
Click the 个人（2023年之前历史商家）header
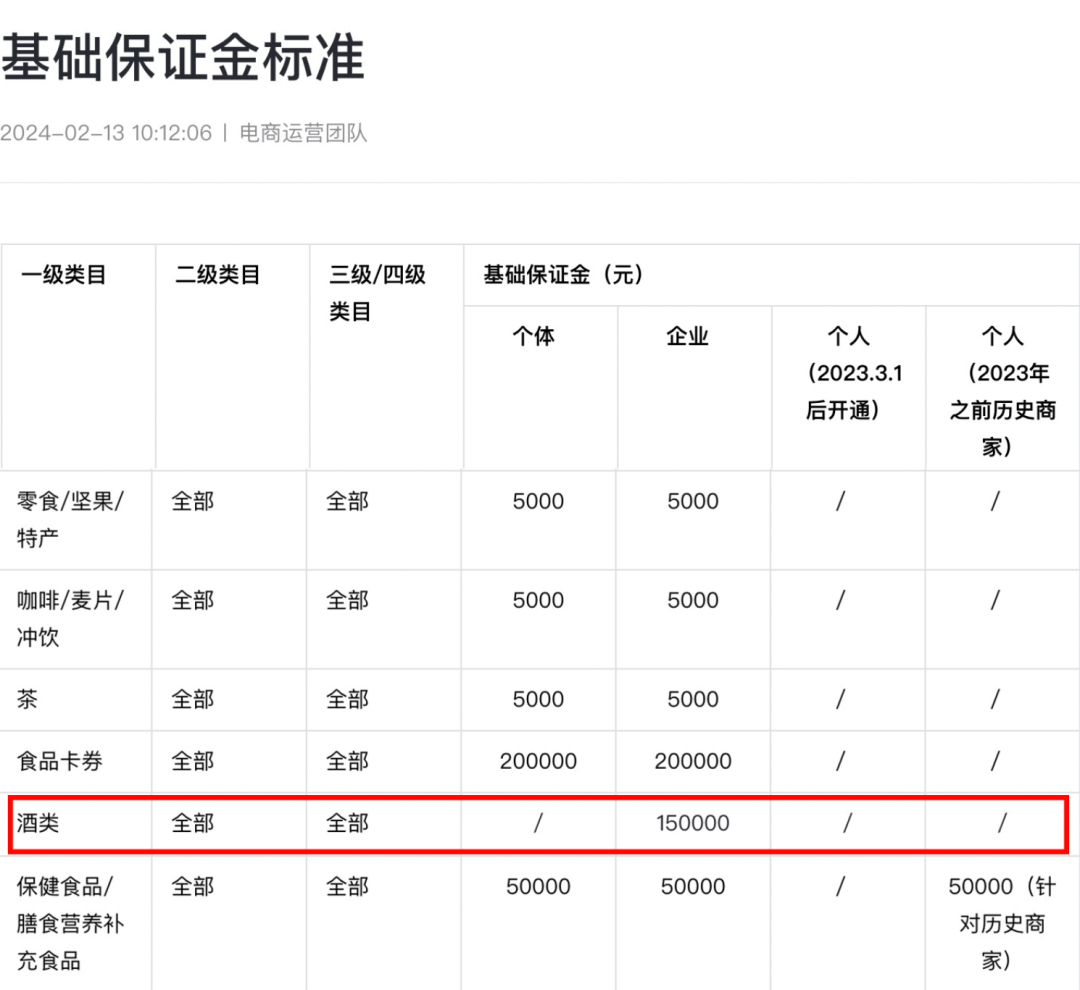pos(1003,391)
